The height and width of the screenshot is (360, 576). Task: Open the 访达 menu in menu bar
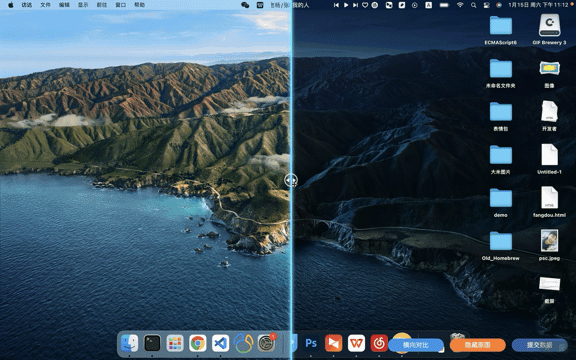27,5
